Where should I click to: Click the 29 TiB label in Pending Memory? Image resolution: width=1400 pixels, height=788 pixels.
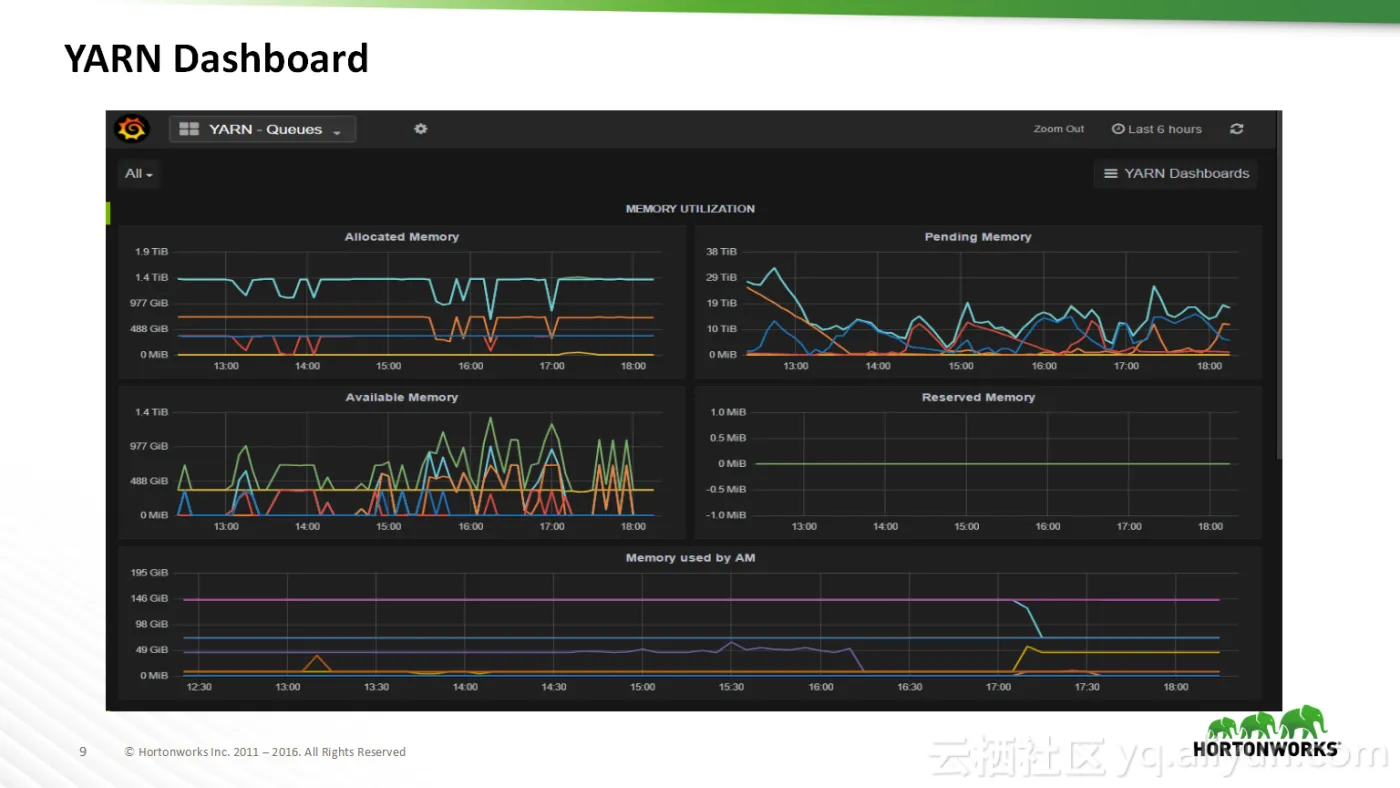[x=722, y=277]
